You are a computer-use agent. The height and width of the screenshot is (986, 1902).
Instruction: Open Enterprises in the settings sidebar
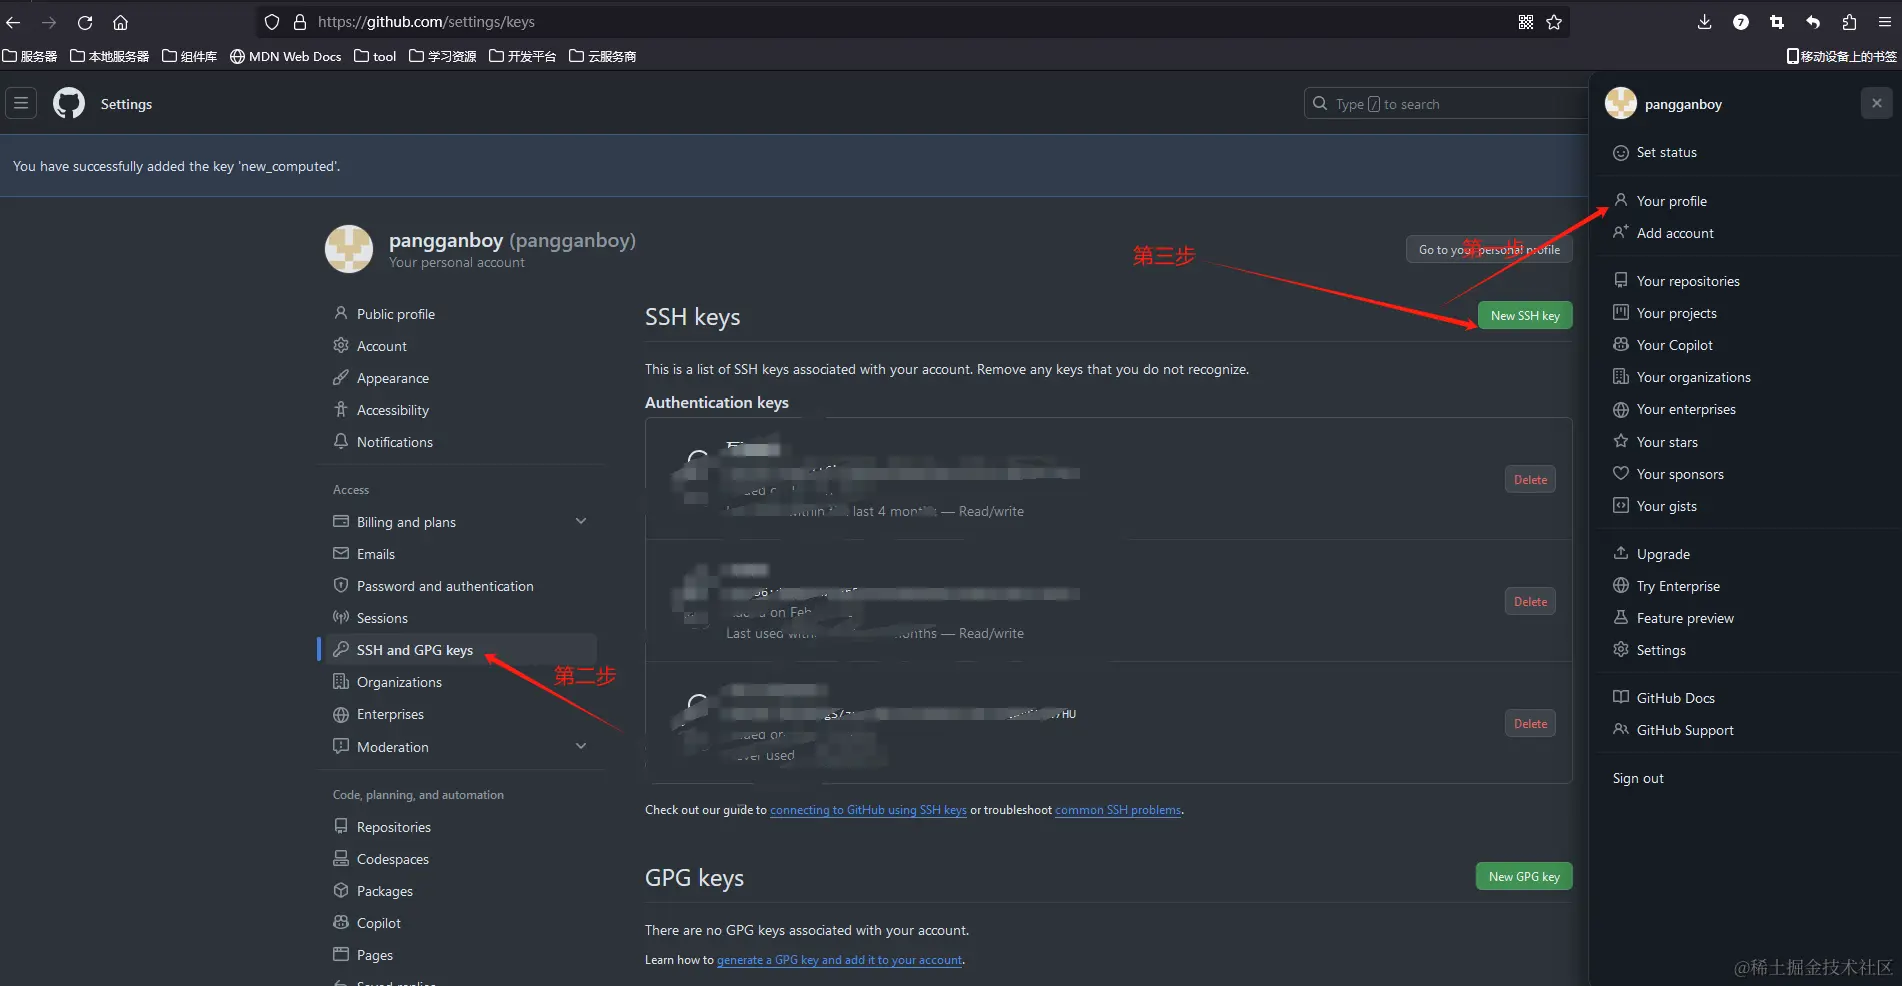click(x=390, y=714)
